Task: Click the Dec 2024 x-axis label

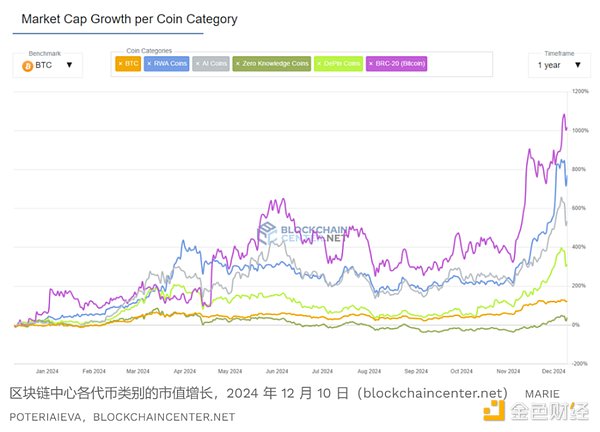Action: coord(554,371)
